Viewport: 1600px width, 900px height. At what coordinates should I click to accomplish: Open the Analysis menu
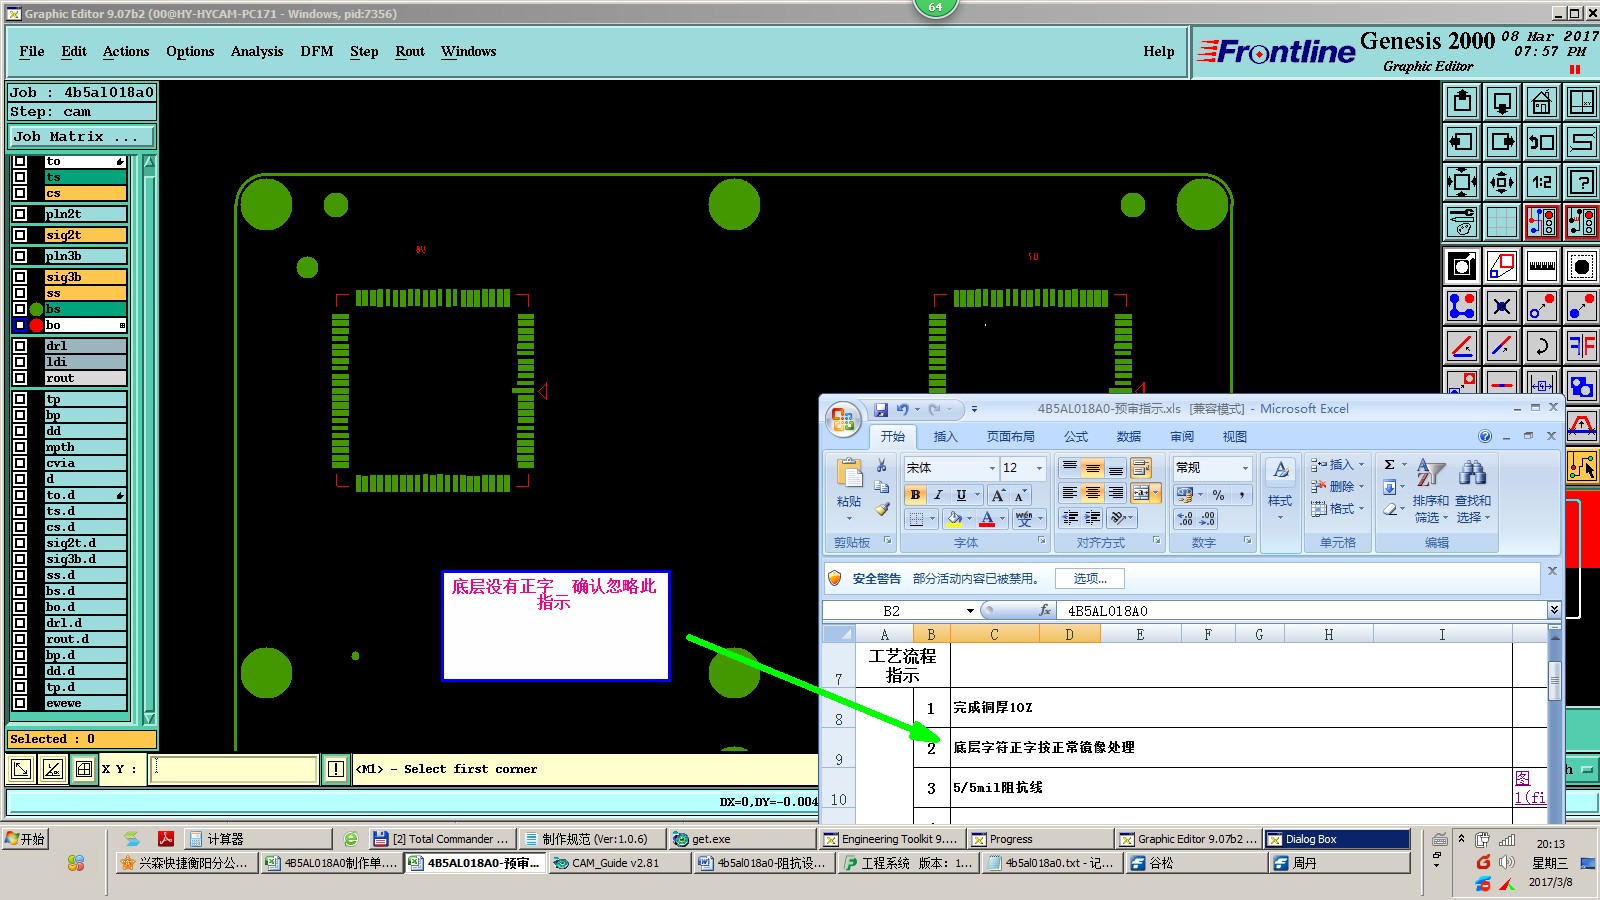[x=257, y=52]
